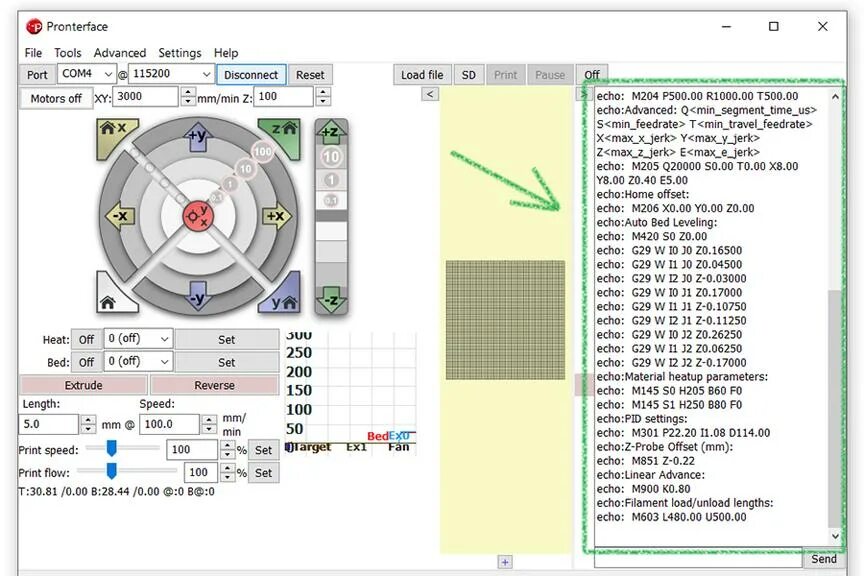Click the XY feedrate field 3000

[145, 97]
